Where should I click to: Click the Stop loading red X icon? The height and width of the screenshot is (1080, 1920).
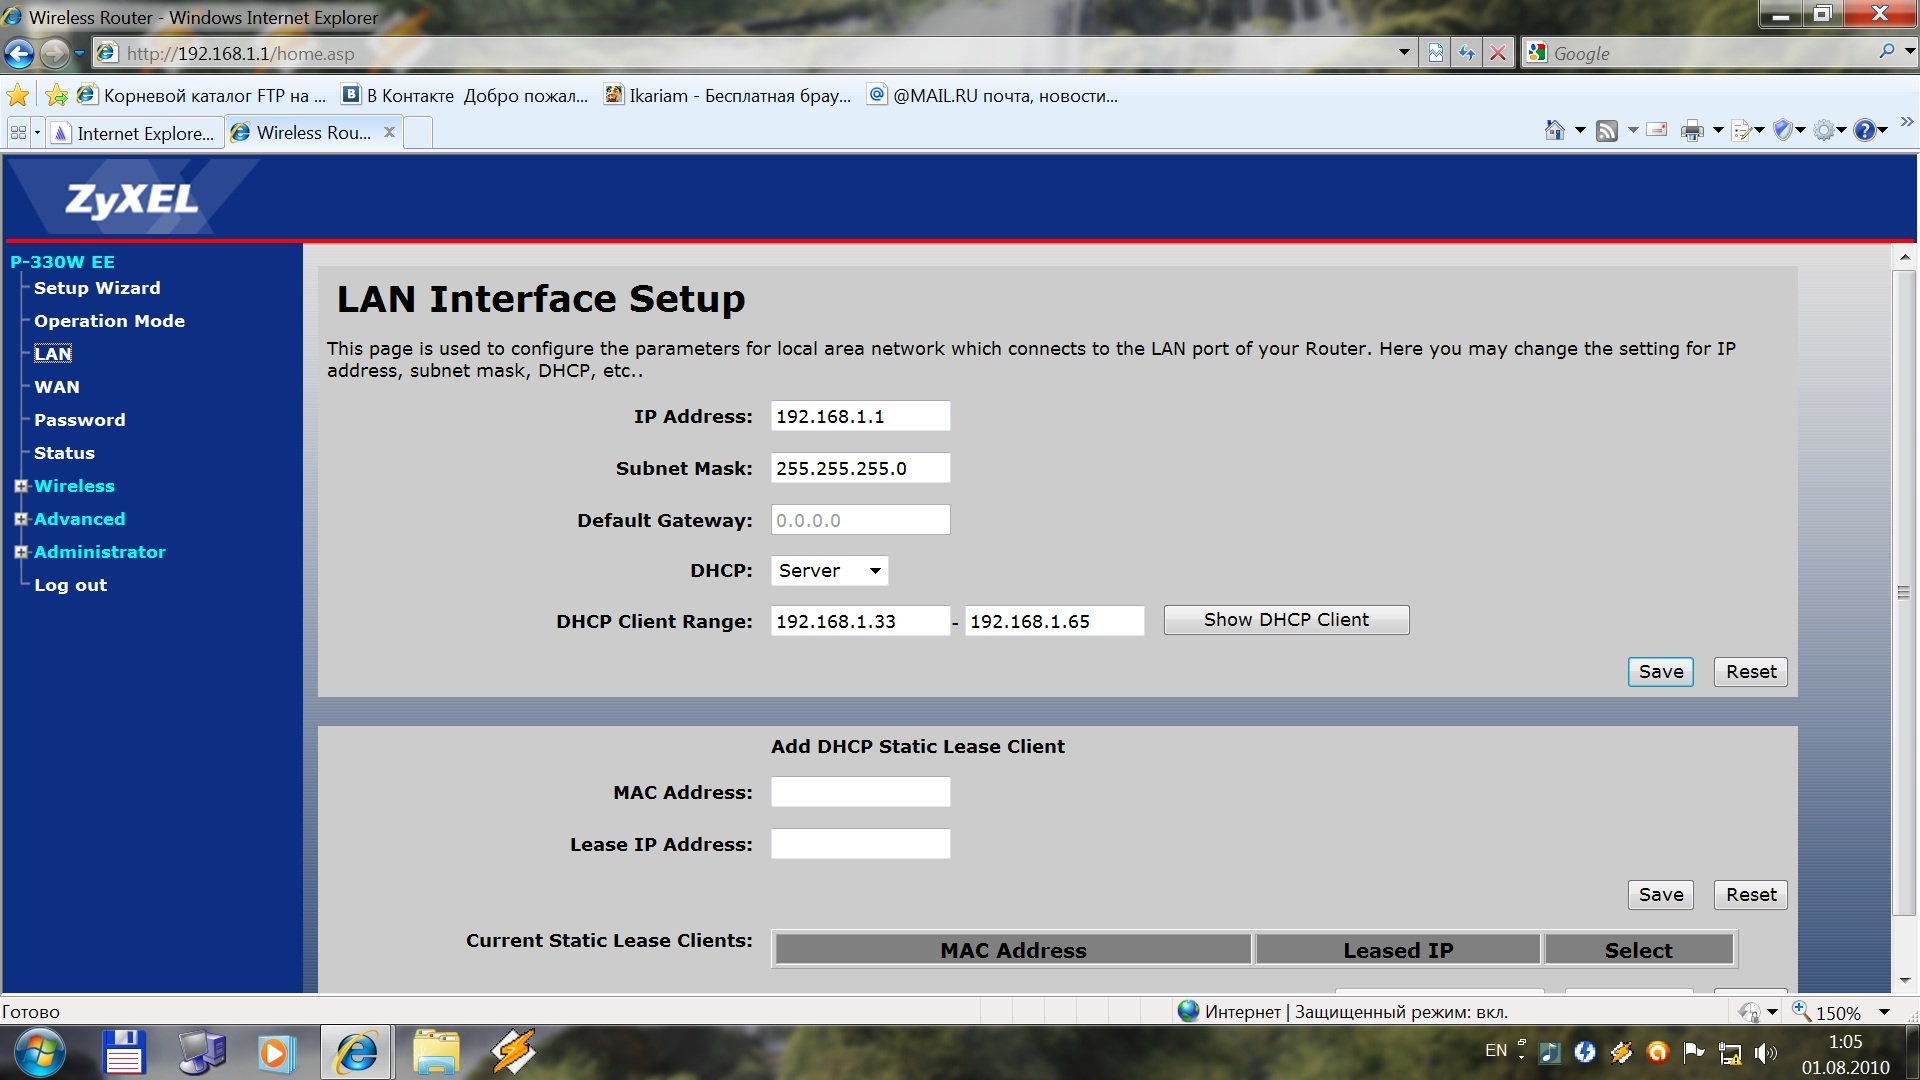coord(1498,53)
